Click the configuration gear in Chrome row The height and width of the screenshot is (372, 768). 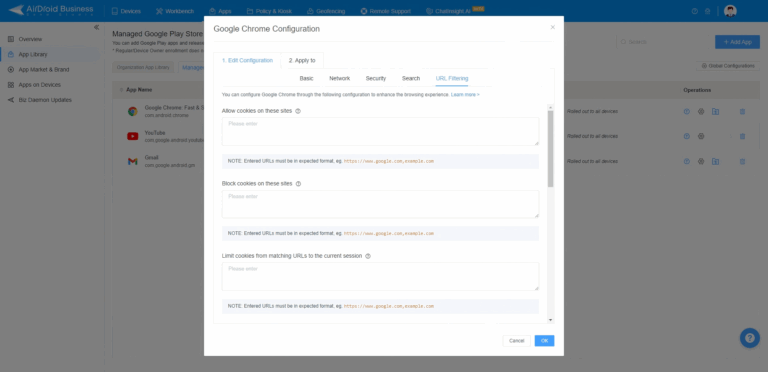[701, 112]
